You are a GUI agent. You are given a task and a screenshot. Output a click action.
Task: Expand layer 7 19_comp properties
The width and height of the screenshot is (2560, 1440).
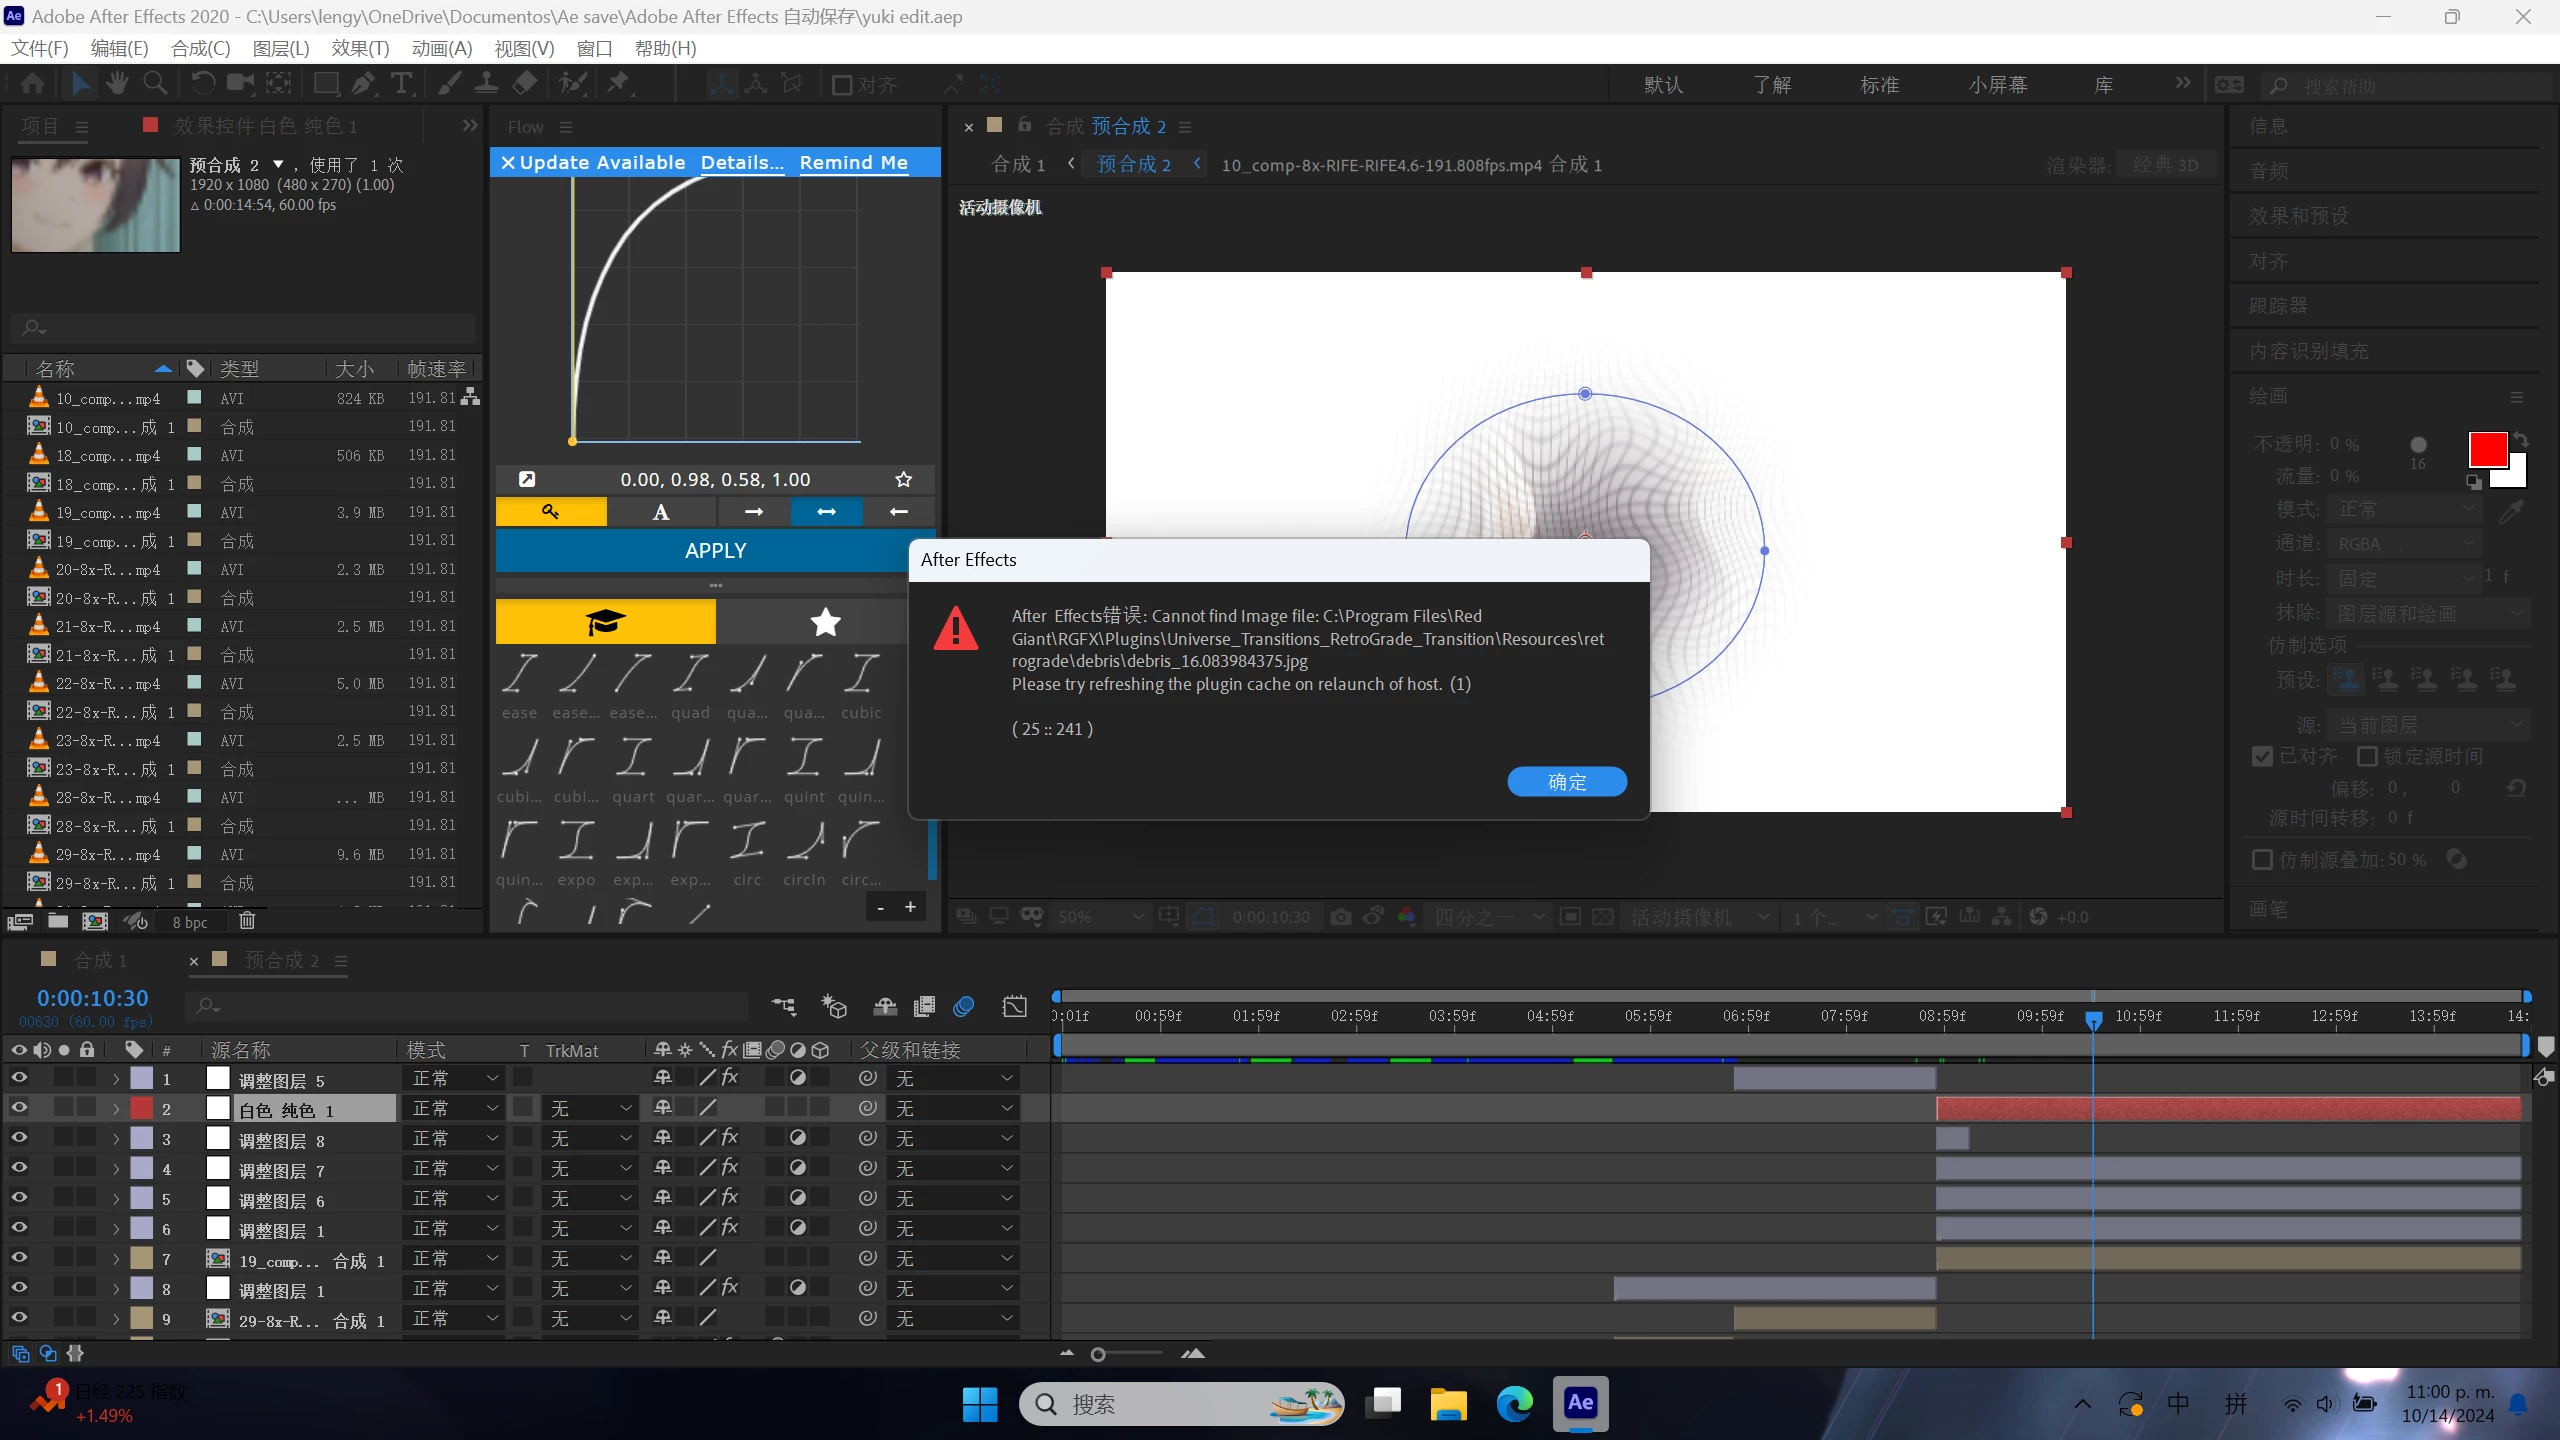pos(116,1259)
